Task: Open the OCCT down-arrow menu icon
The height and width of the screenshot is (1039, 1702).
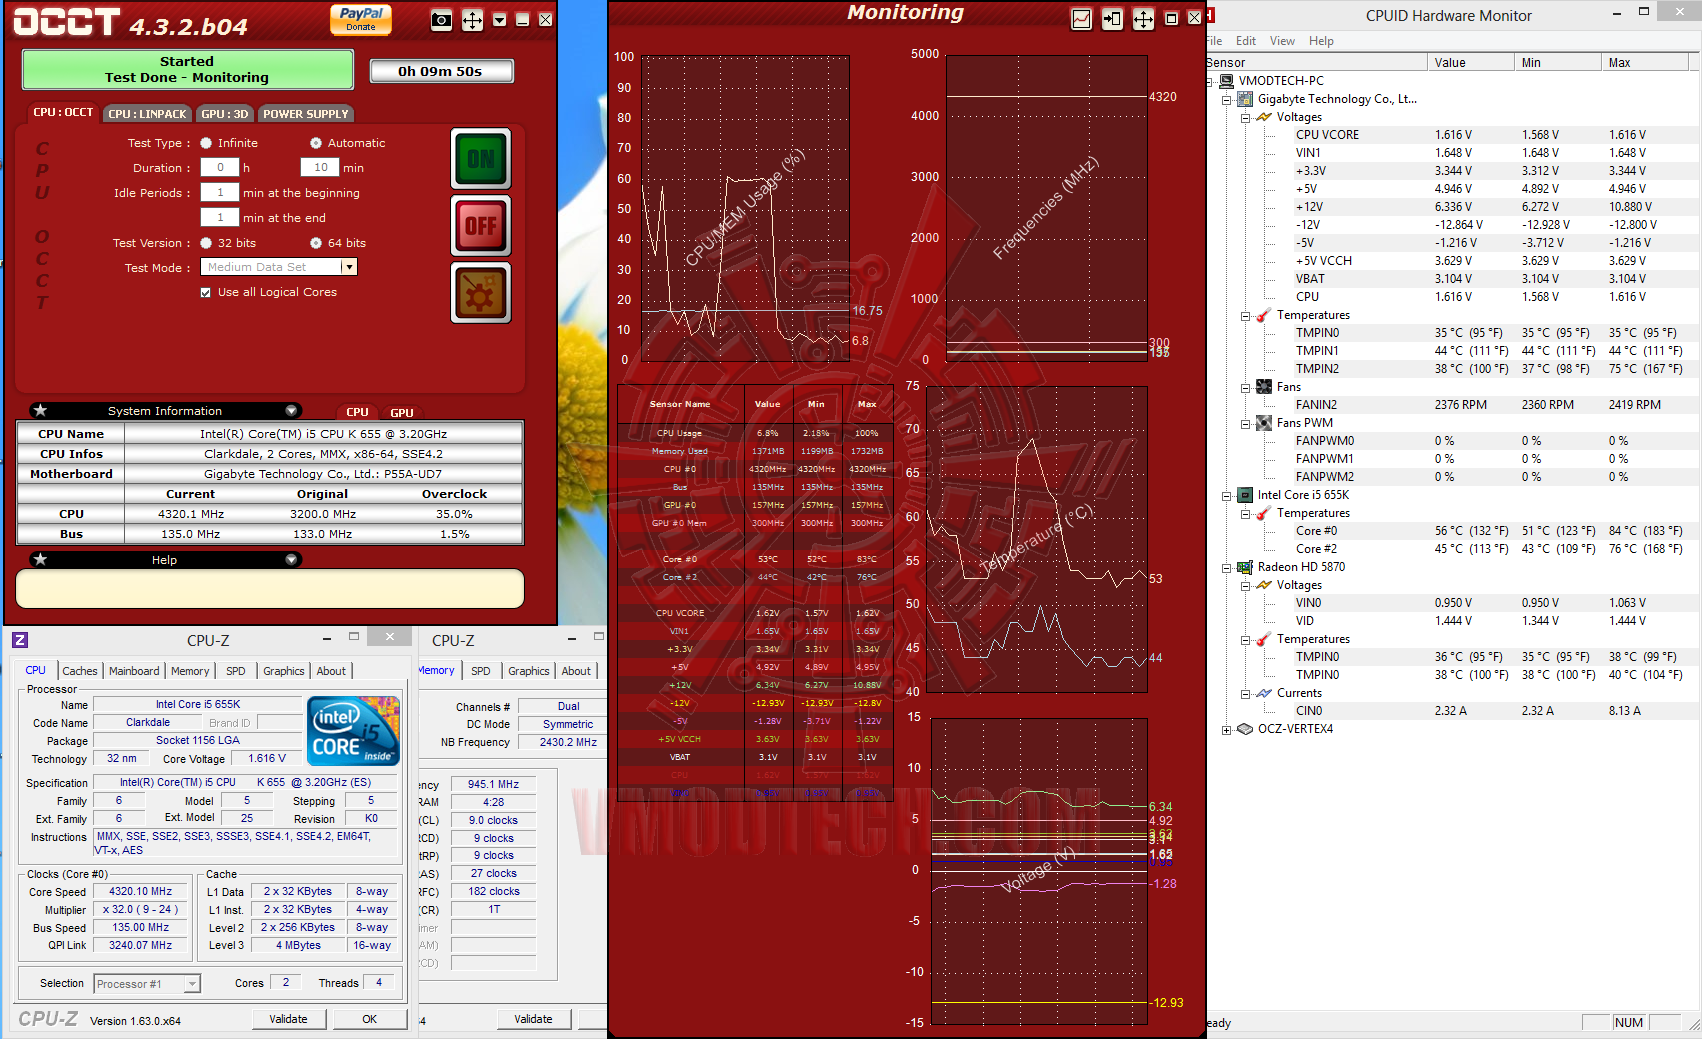Action: click(499, 20)
